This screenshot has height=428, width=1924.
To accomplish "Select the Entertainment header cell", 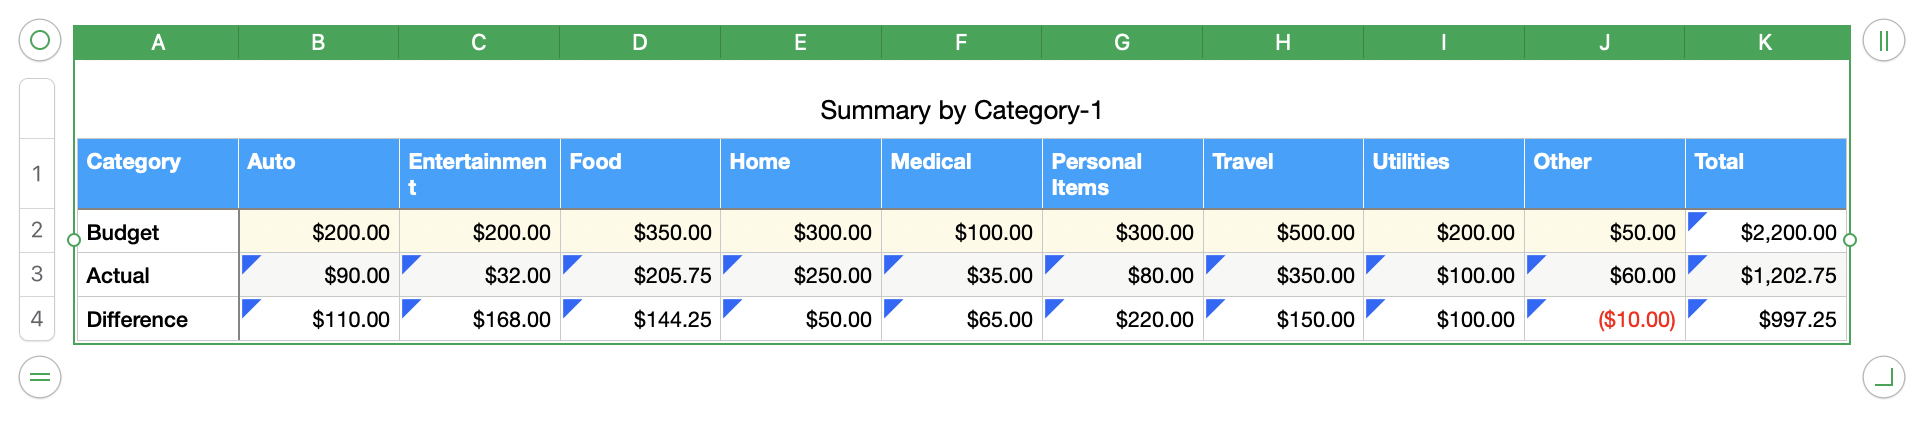I will (478, 173).
